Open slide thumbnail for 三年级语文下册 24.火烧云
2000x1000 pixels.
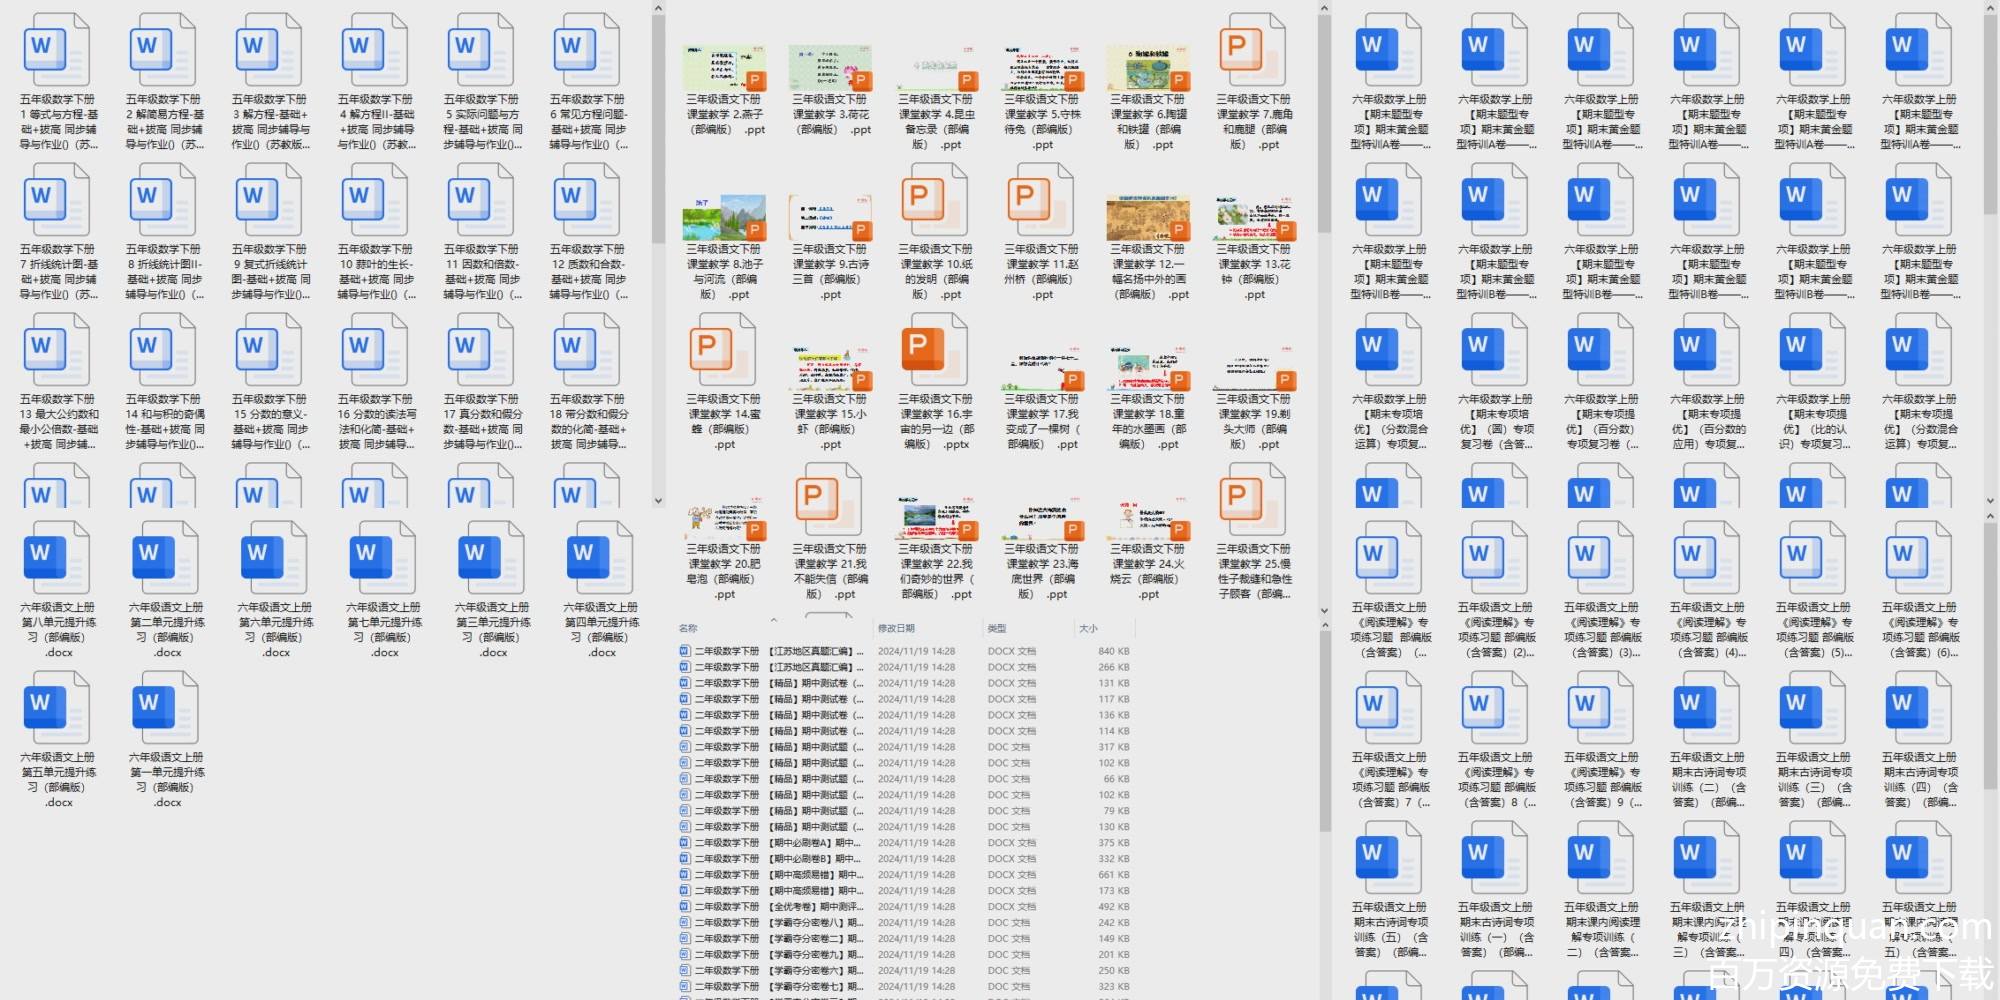point(1147,517)
